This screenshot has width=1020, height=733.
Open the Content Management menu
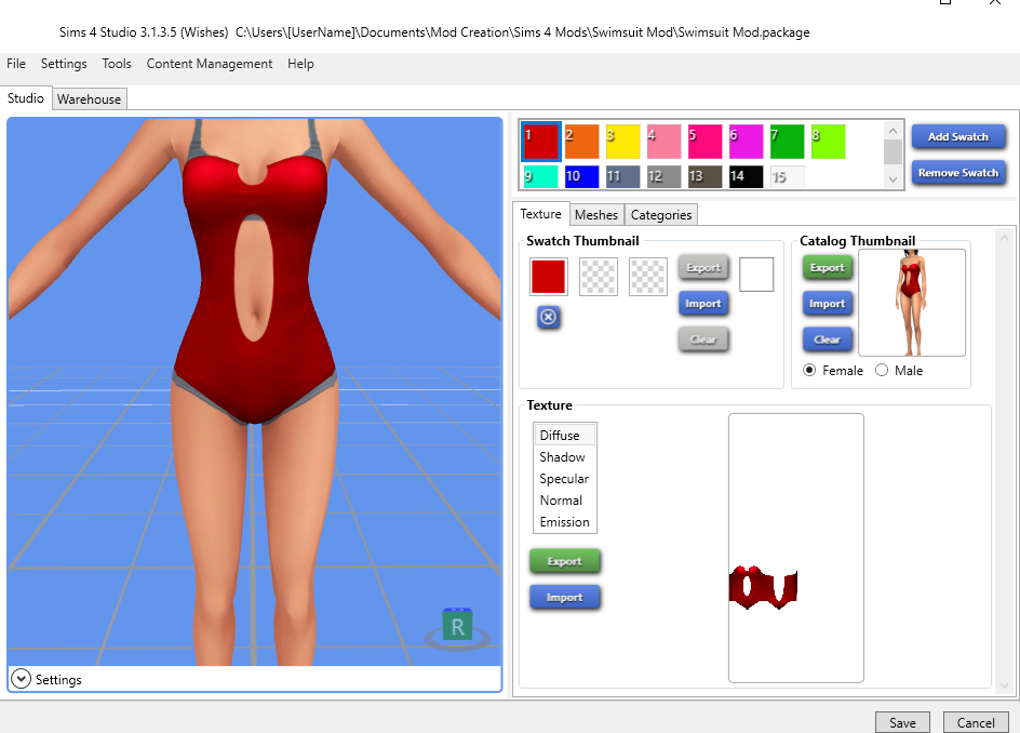click(x=209, y=63)
